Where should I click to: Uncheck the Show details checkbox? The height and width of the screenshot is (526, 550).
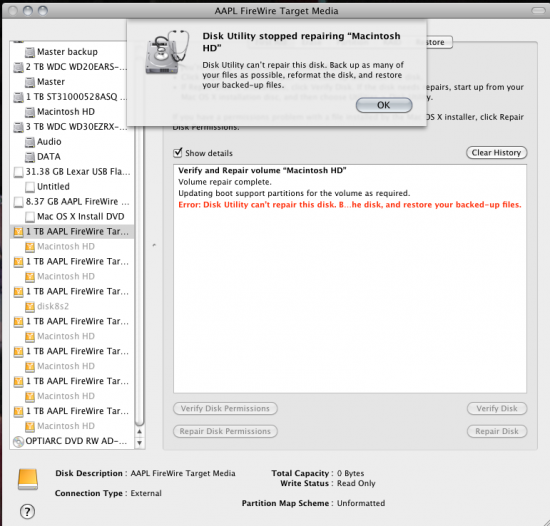click(178, 153)
